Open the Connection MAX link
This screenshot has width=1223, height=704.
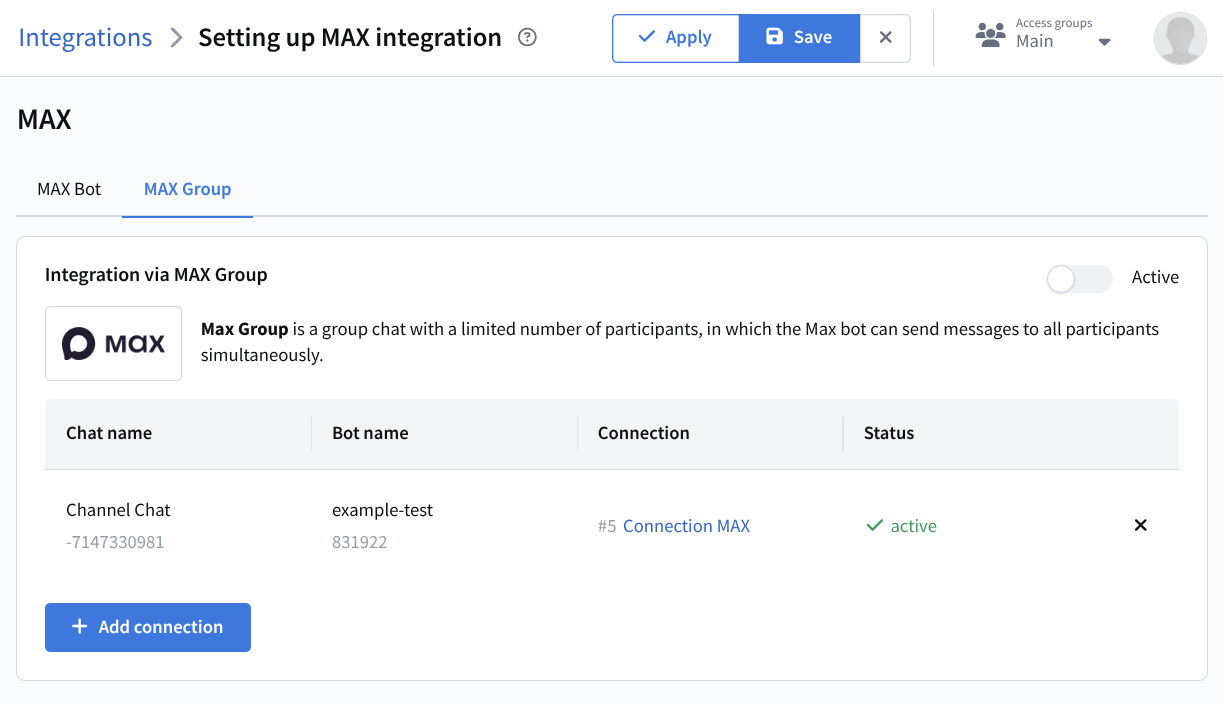(x=686, y=526)
